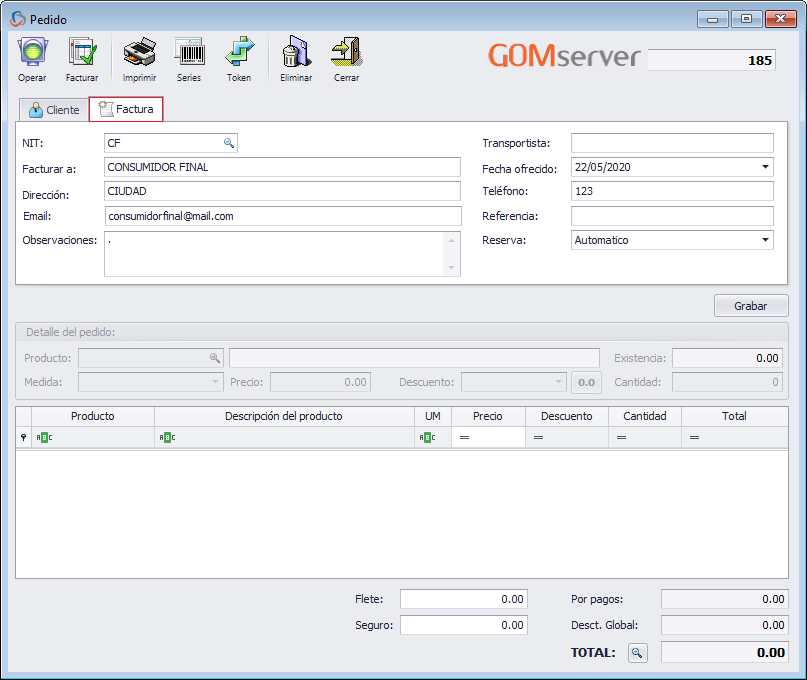Click the Descripción del producto column header
The width and height of the screenshot is (807, 680).
pos(283,416)
